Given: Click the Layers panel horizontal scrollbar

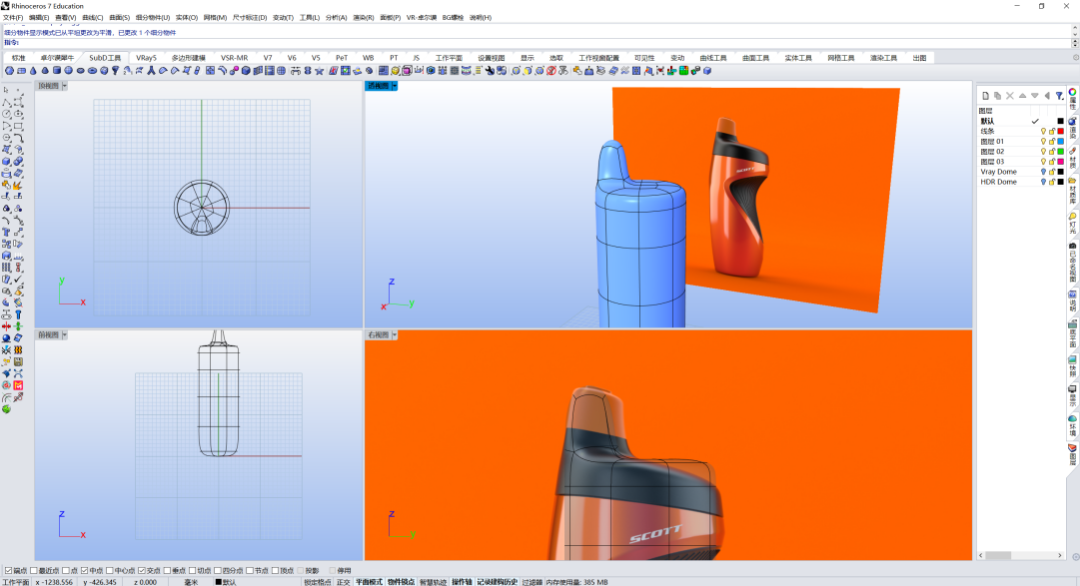Looking at the screenshot, I should point(1021,555).
